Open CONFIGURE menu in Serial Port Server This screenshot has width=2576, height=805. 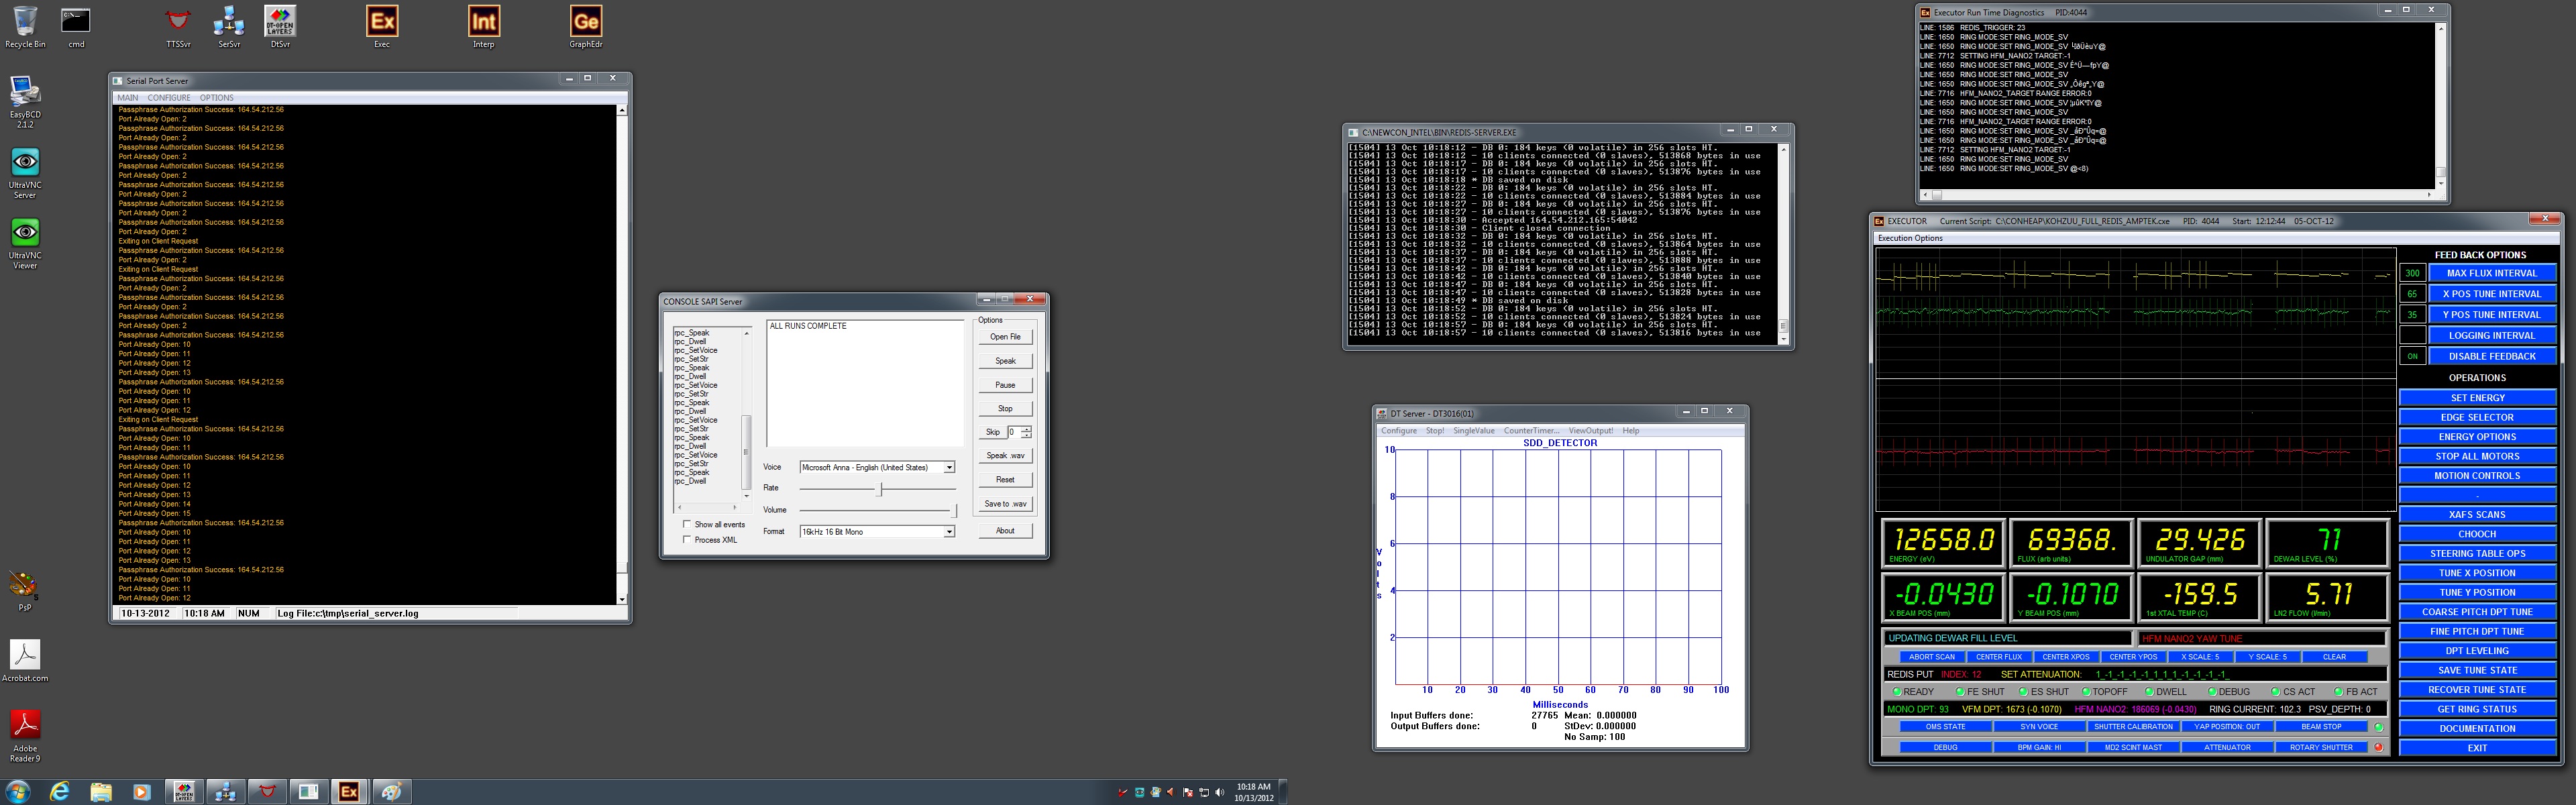click(x=169, y=97)
